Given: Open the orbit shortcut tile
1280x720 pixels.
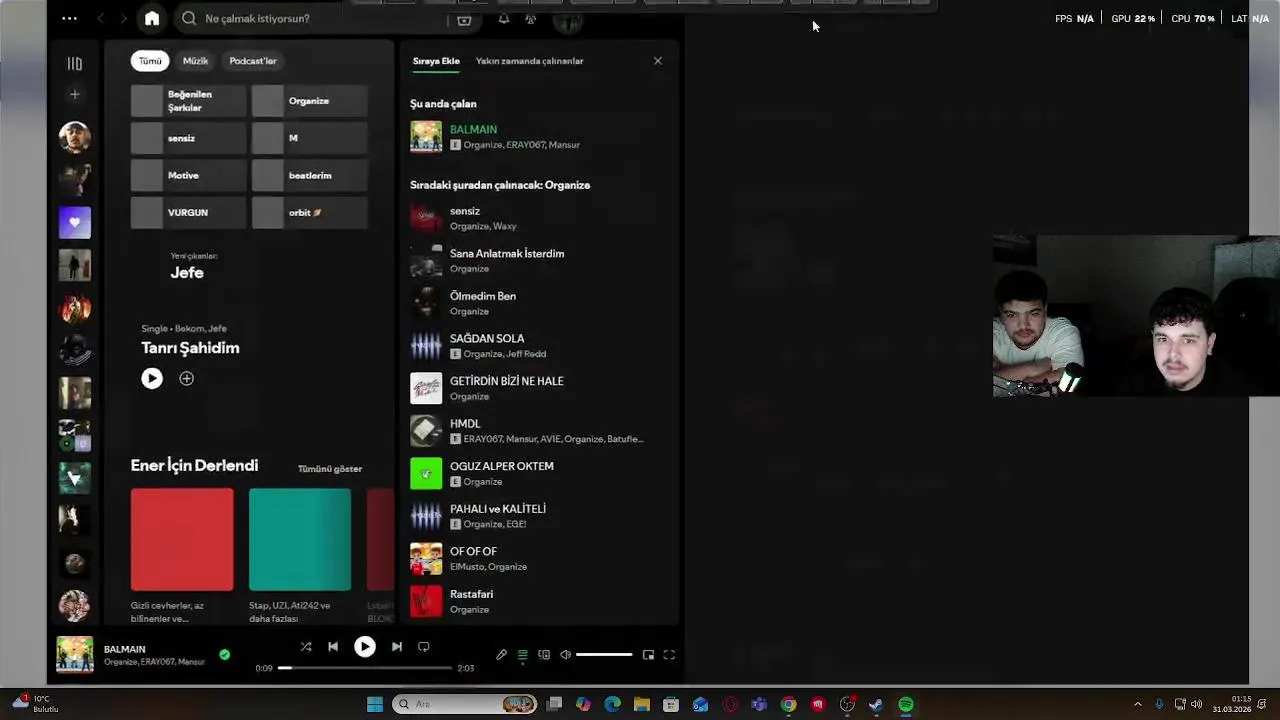Looking at the screenshot, I should (x=309, y=212).
